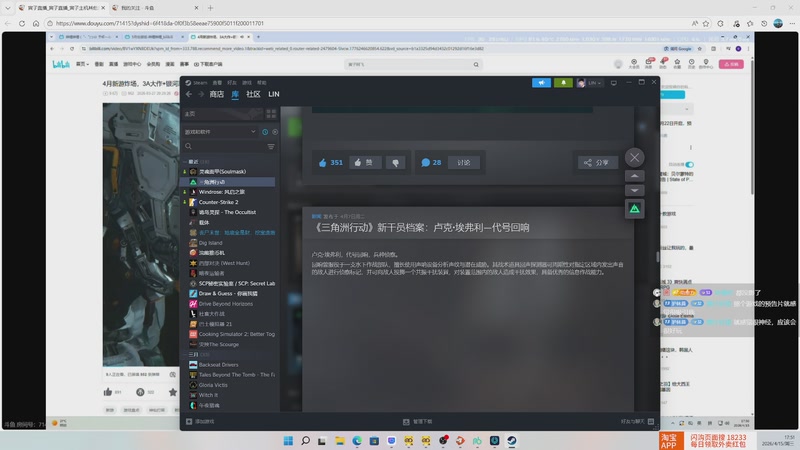Screen dimensions: 800x450
Task: Click the thumbs-up 赞 button
Action: click(x=365, y=163)
